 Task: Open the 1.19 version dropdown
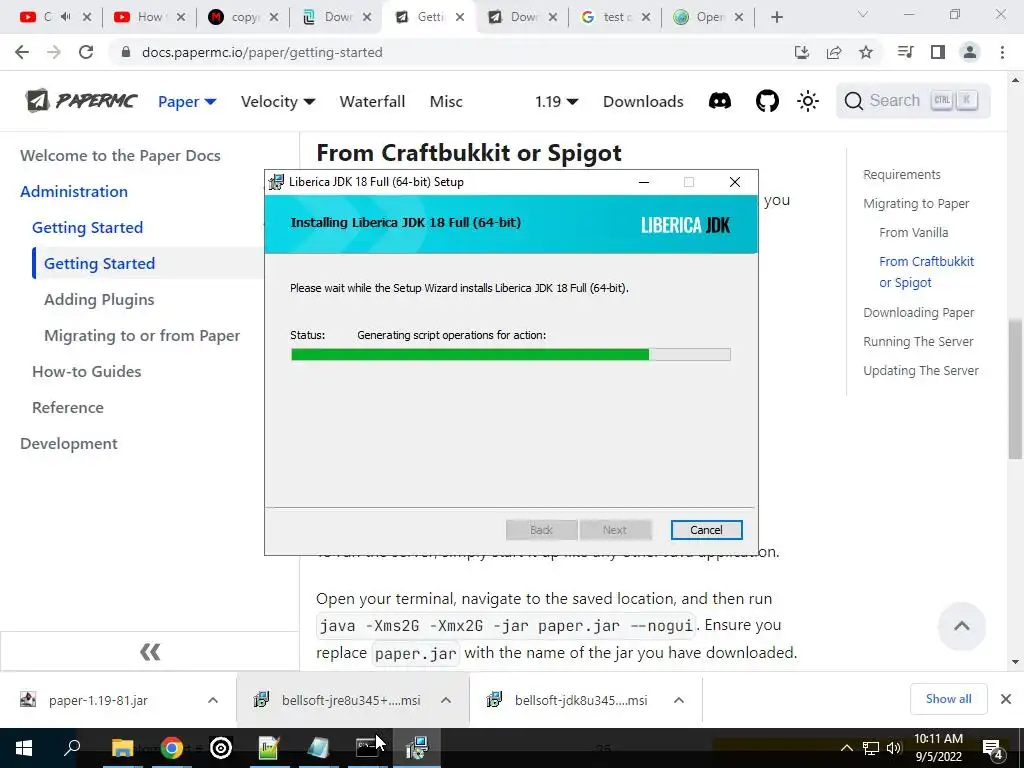[556, 101]
